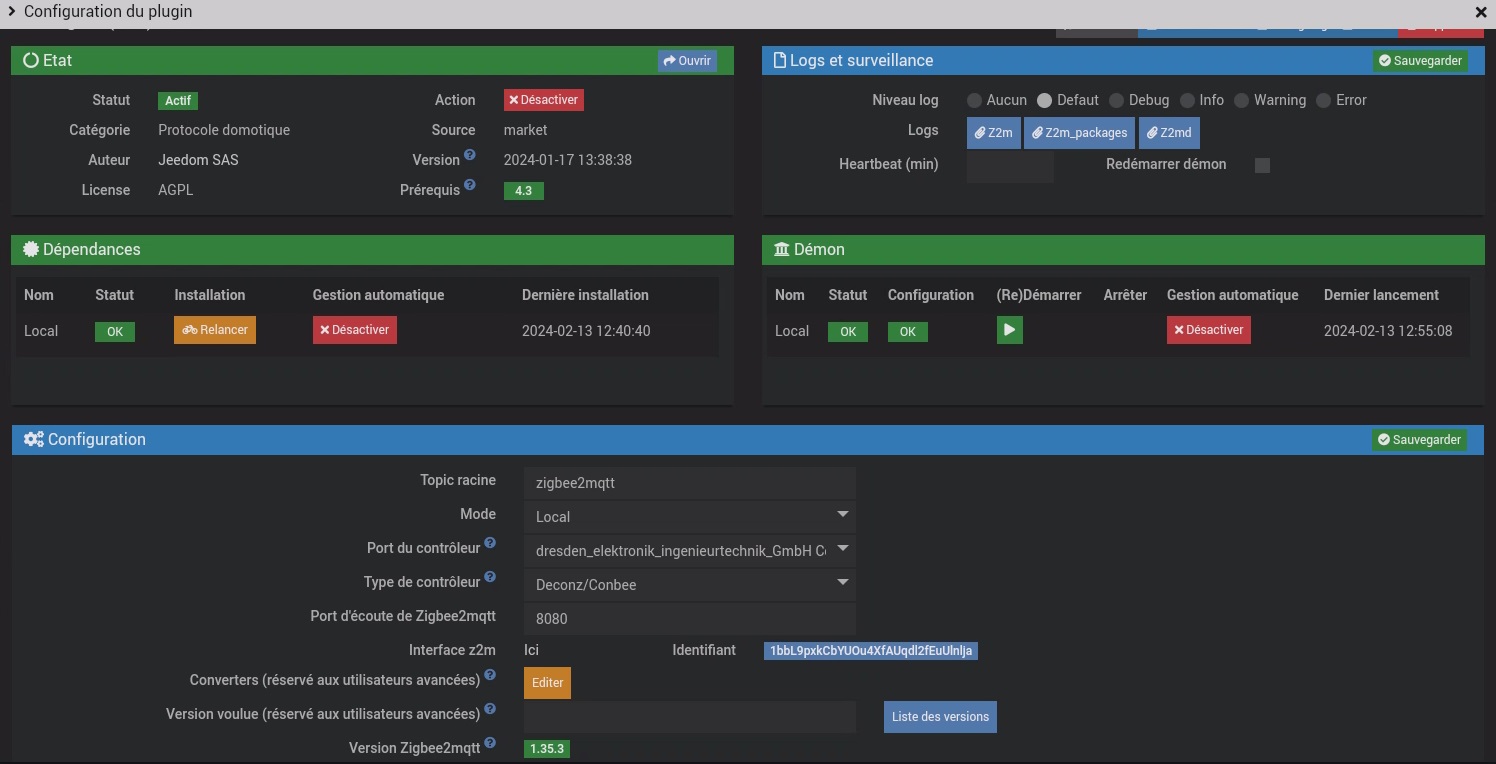The width and height of the screenshot is (1496, 764).
Task: Click the Ici link for z2m interface
Action: point(531,651)
